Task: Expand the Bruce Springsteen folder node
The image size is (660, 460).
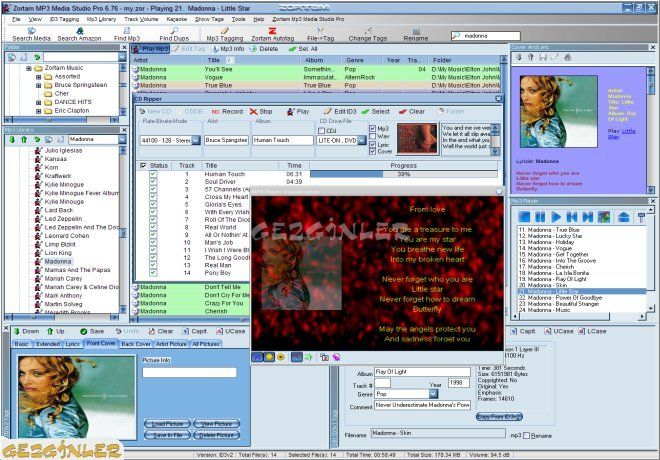Action: click(x=38, y=85)
